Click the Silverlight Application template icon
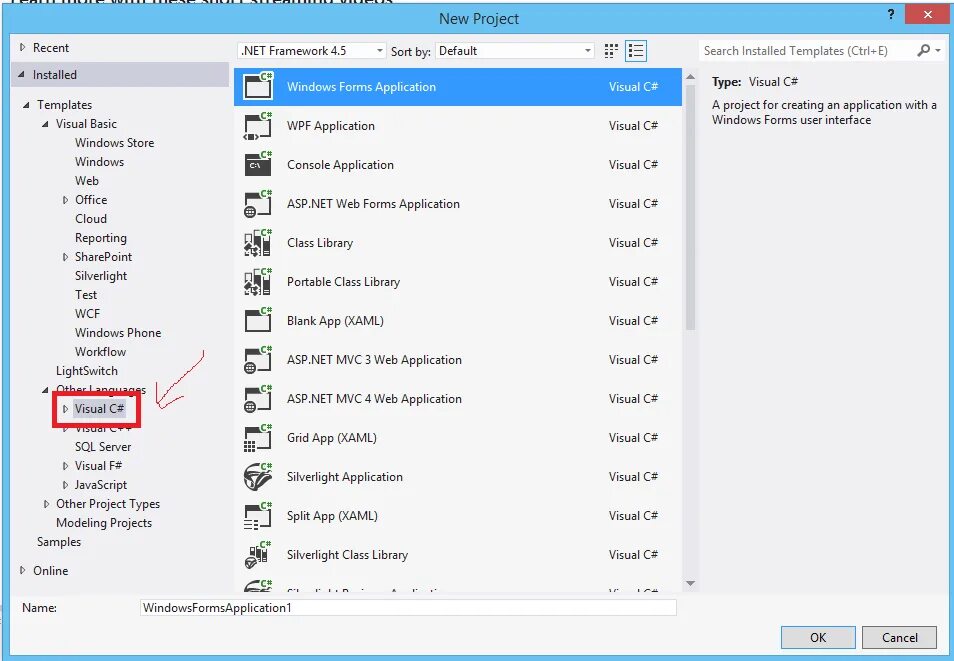 coord(258,476)
